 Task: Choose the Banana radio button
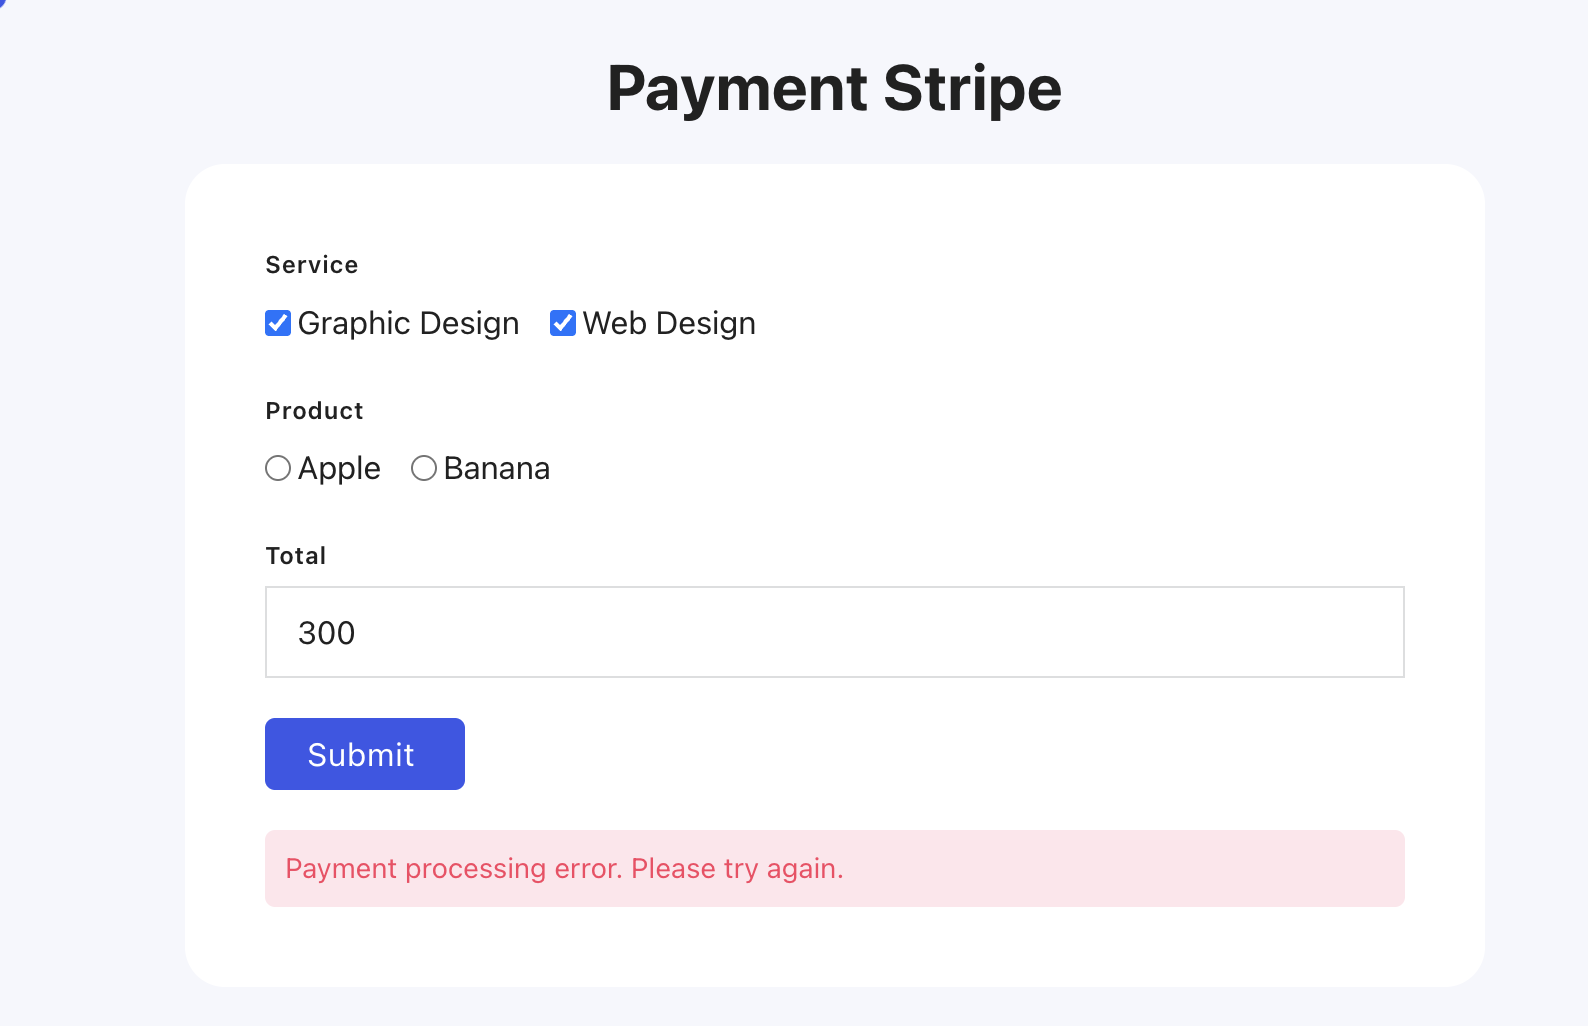(x=424, y=468)
